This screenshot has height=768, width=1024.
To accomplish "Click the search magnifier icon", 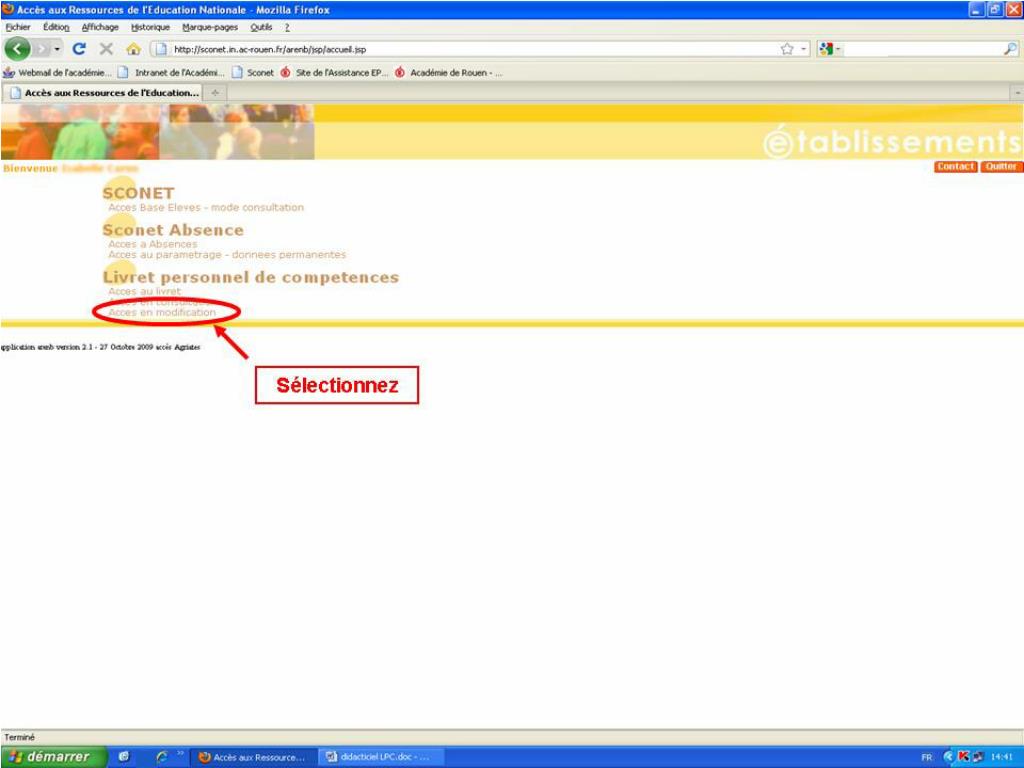I will tap(1010, 49).
